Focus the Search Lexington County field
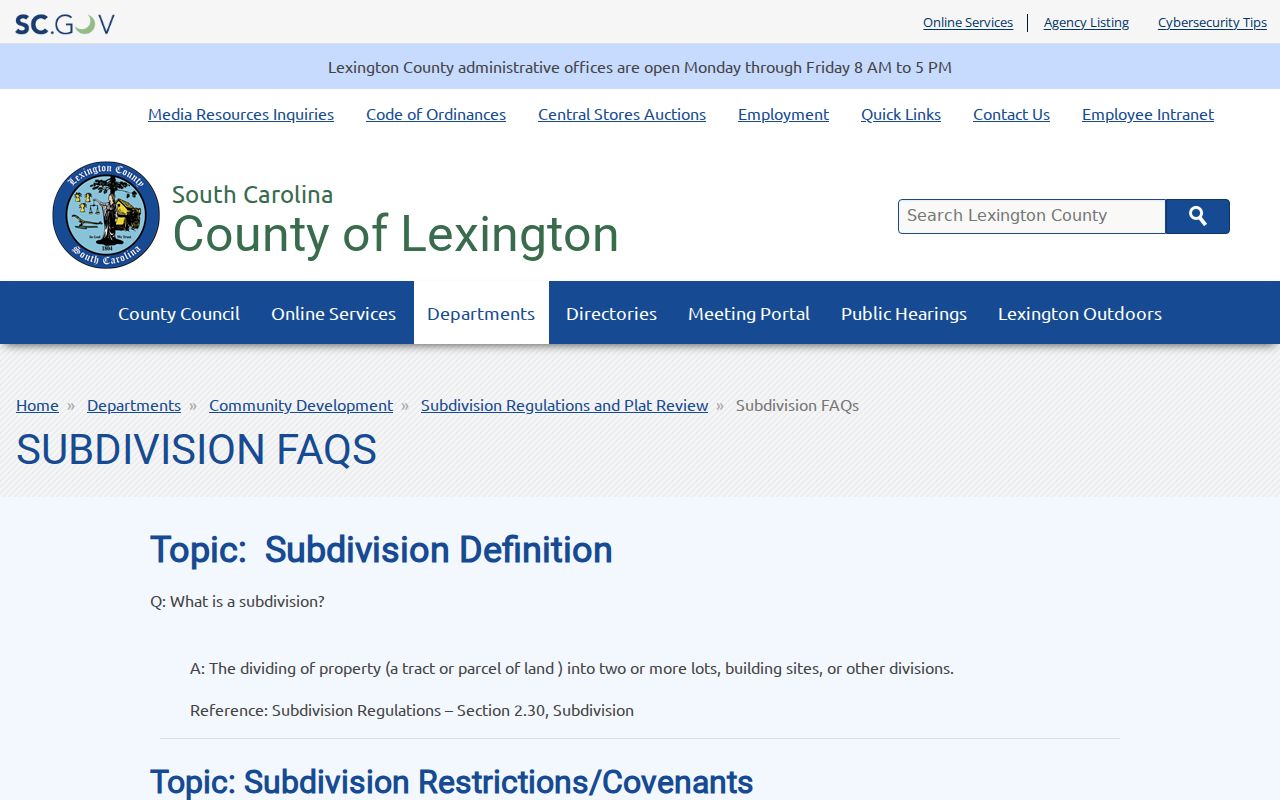 click(x=1032, y=216)
